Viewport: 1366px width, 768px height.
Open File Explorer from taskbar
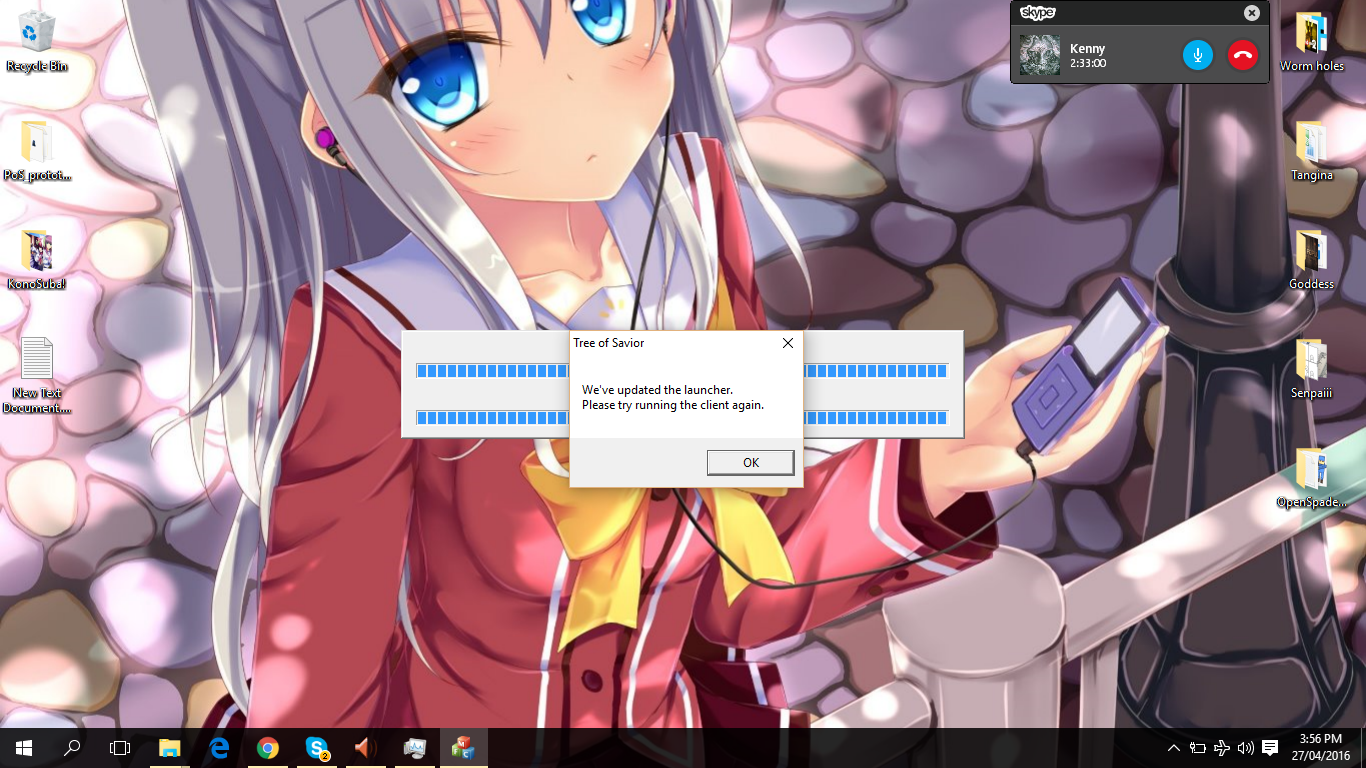coord(170,747)
